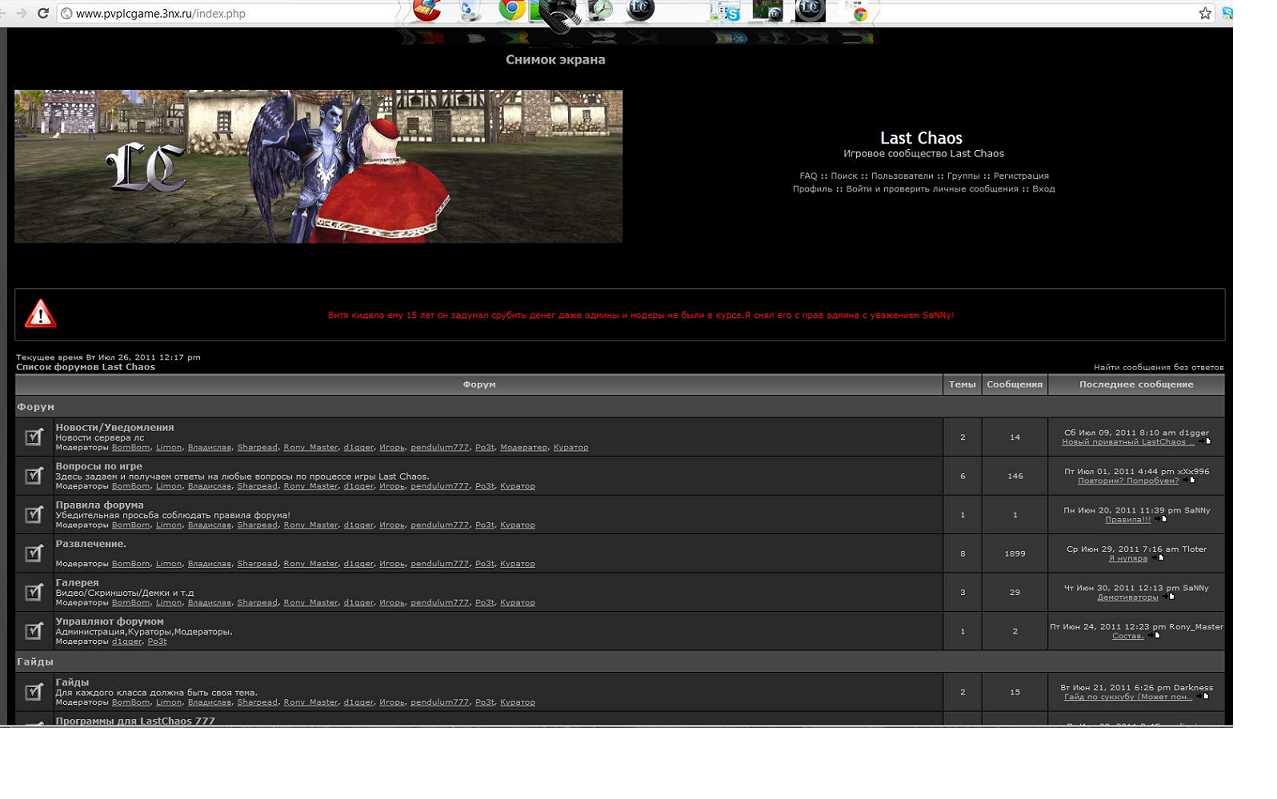
Task: Open latest post icon after Я нупяра
Action: pyautogui.click(x=1157, y=559)
